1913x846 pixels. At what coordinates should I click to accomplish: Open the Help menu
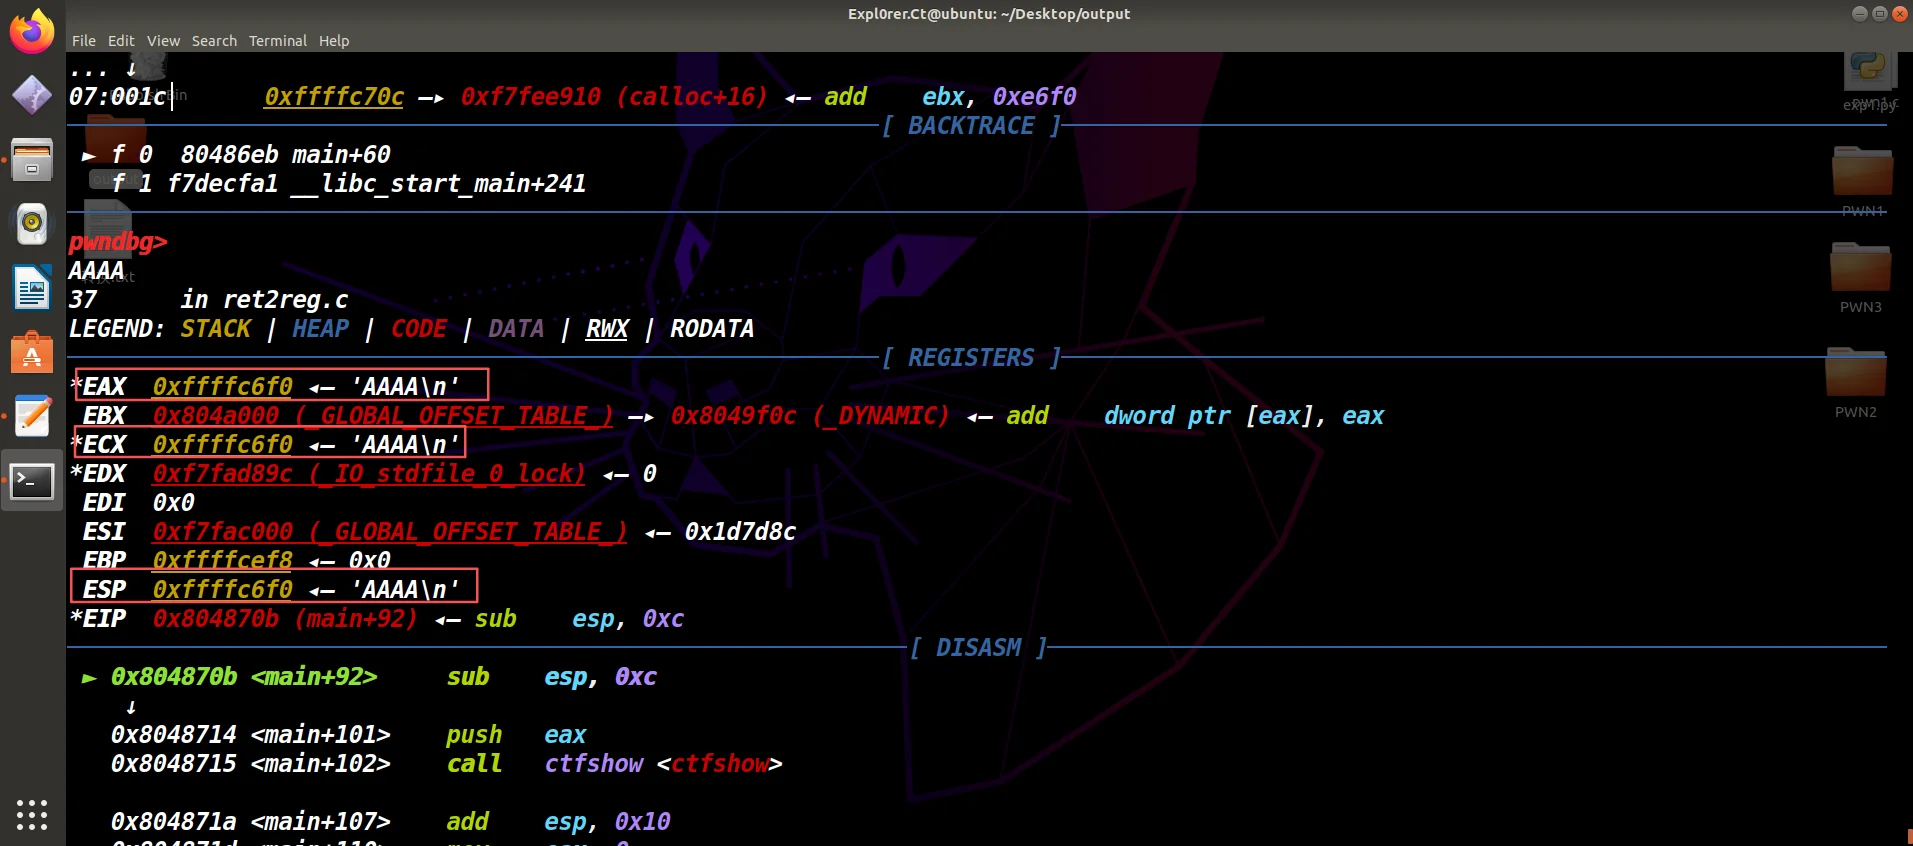(x=334, y=41)
